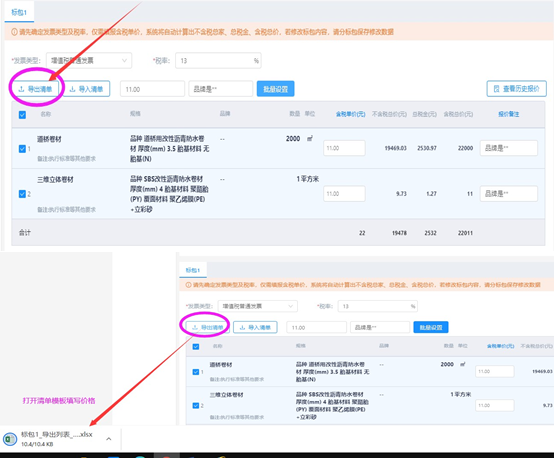Expand the download item options chevron

(109, 439)
